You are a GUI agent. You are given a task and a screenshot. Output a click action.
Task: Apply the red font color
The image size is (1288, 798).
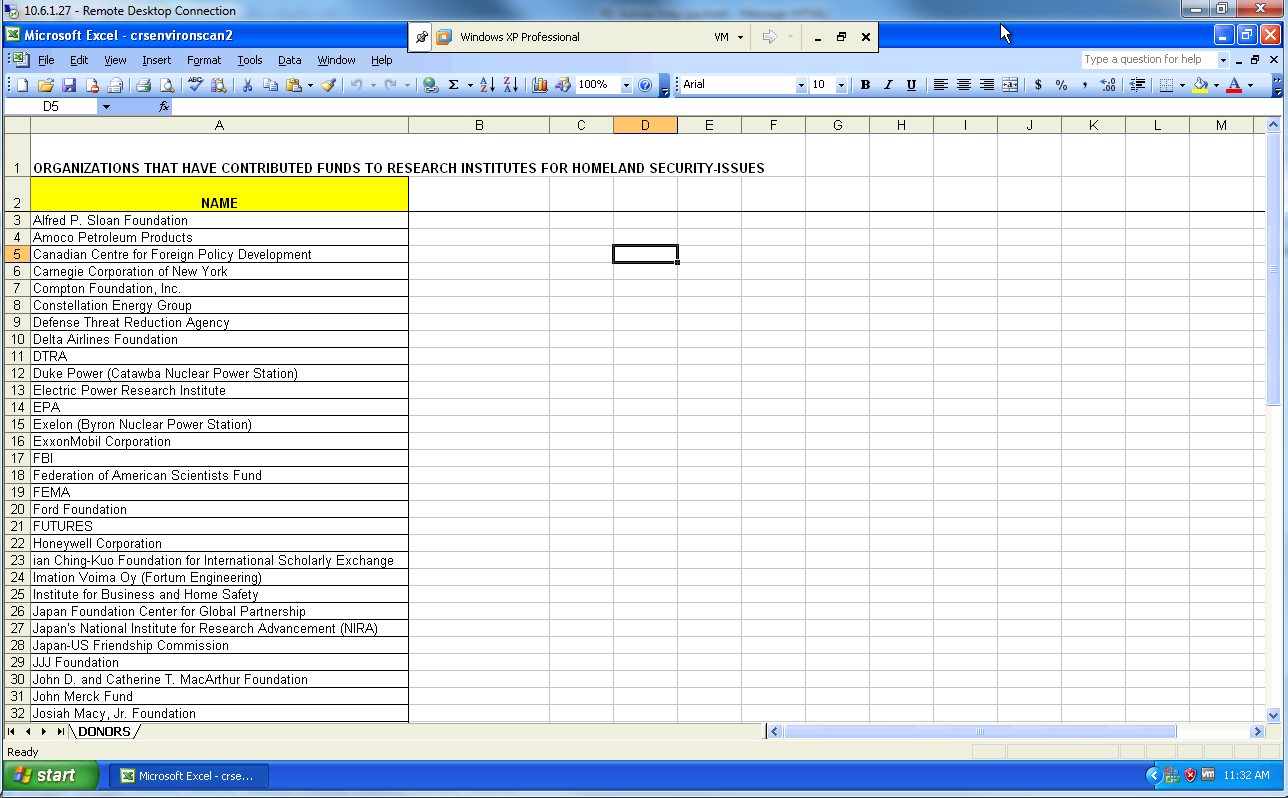1235,85
